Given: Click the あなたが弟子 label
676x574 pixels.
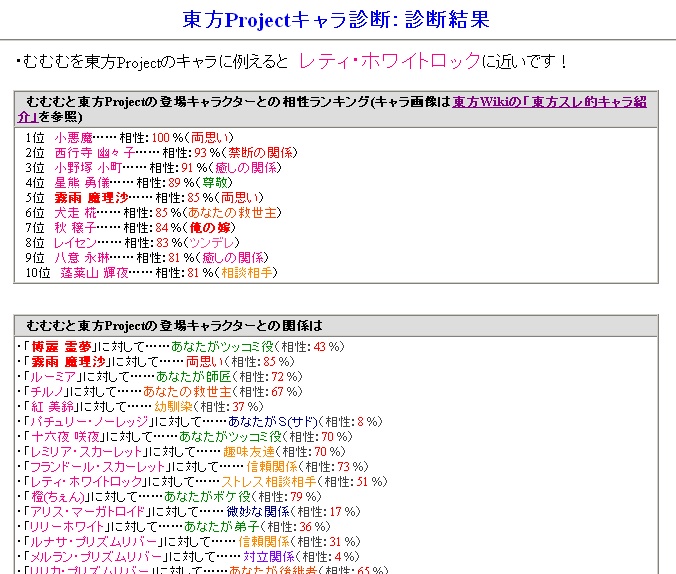Looking at the screenshot, I should [x=222, y=527].
